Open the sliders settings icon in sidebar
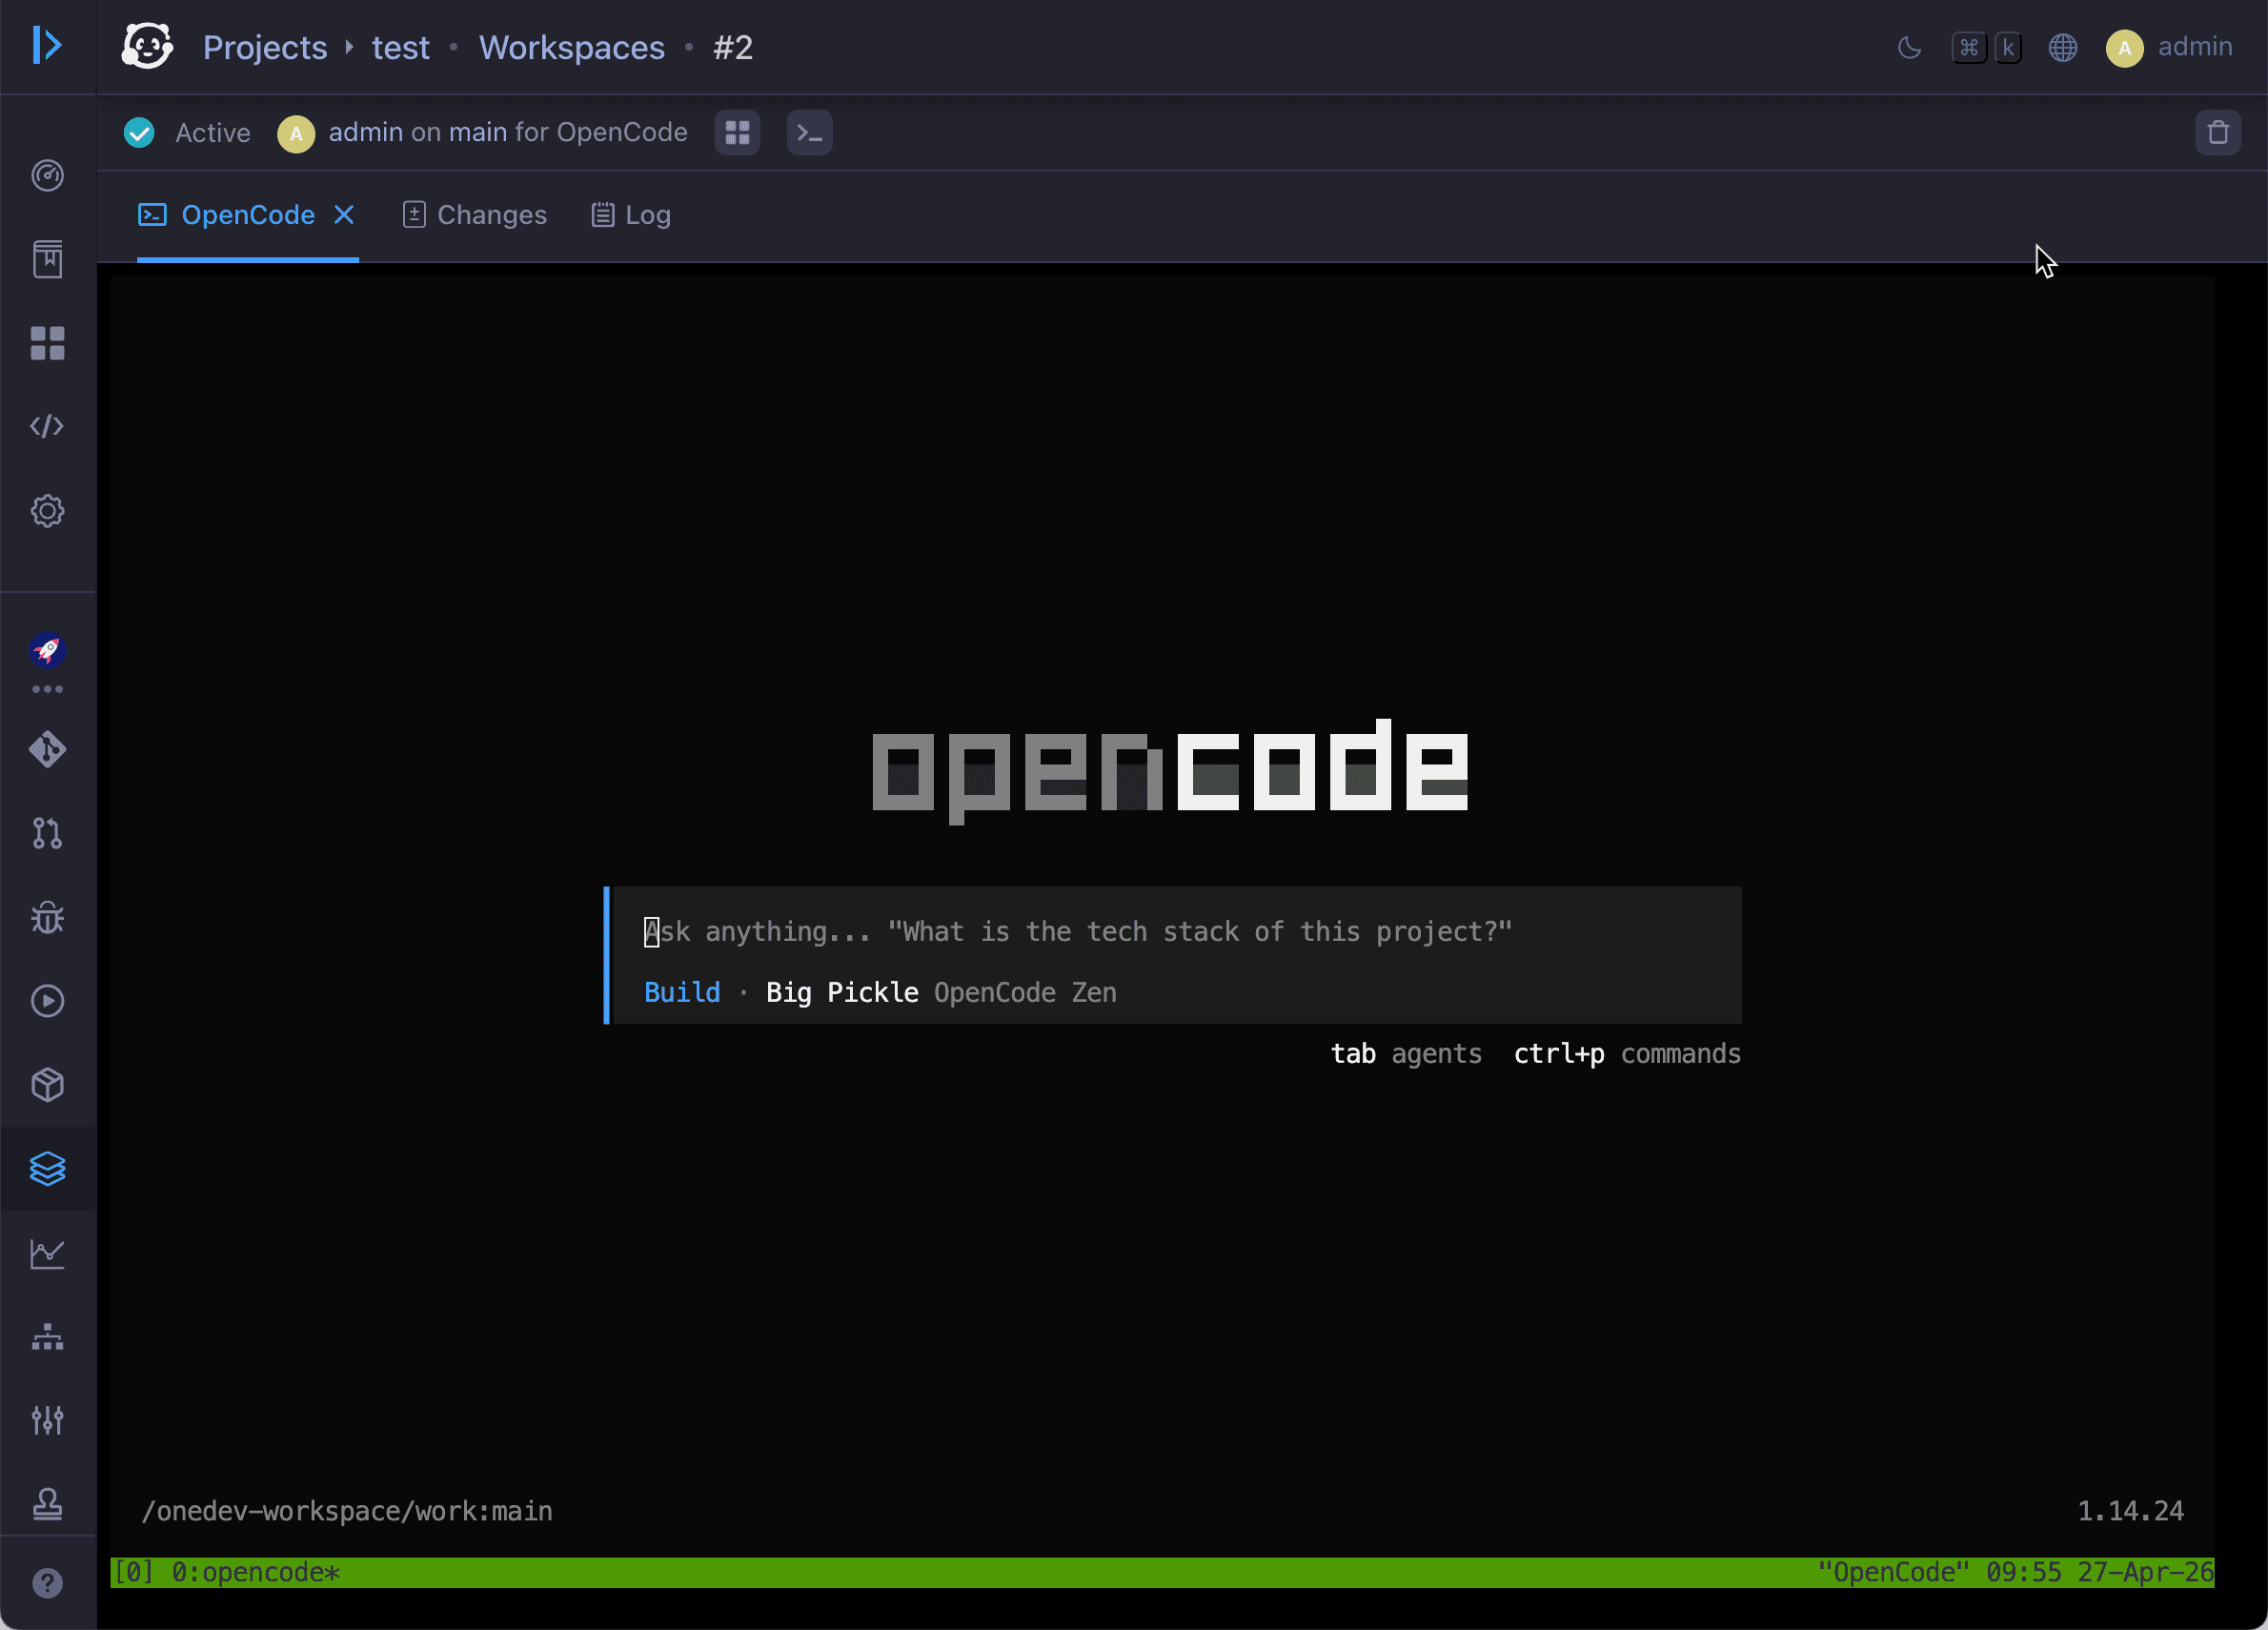The image size is (2268, 1630). pyautogui.click(x=47, y=1420)
